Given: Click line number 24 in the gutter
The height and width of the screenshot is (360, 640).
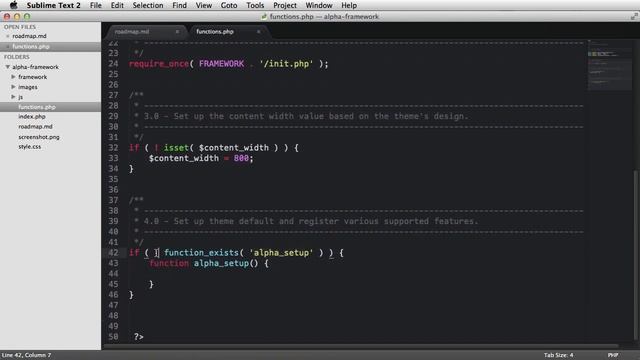Looking at the screenshot, I should (x=113, y=64).
